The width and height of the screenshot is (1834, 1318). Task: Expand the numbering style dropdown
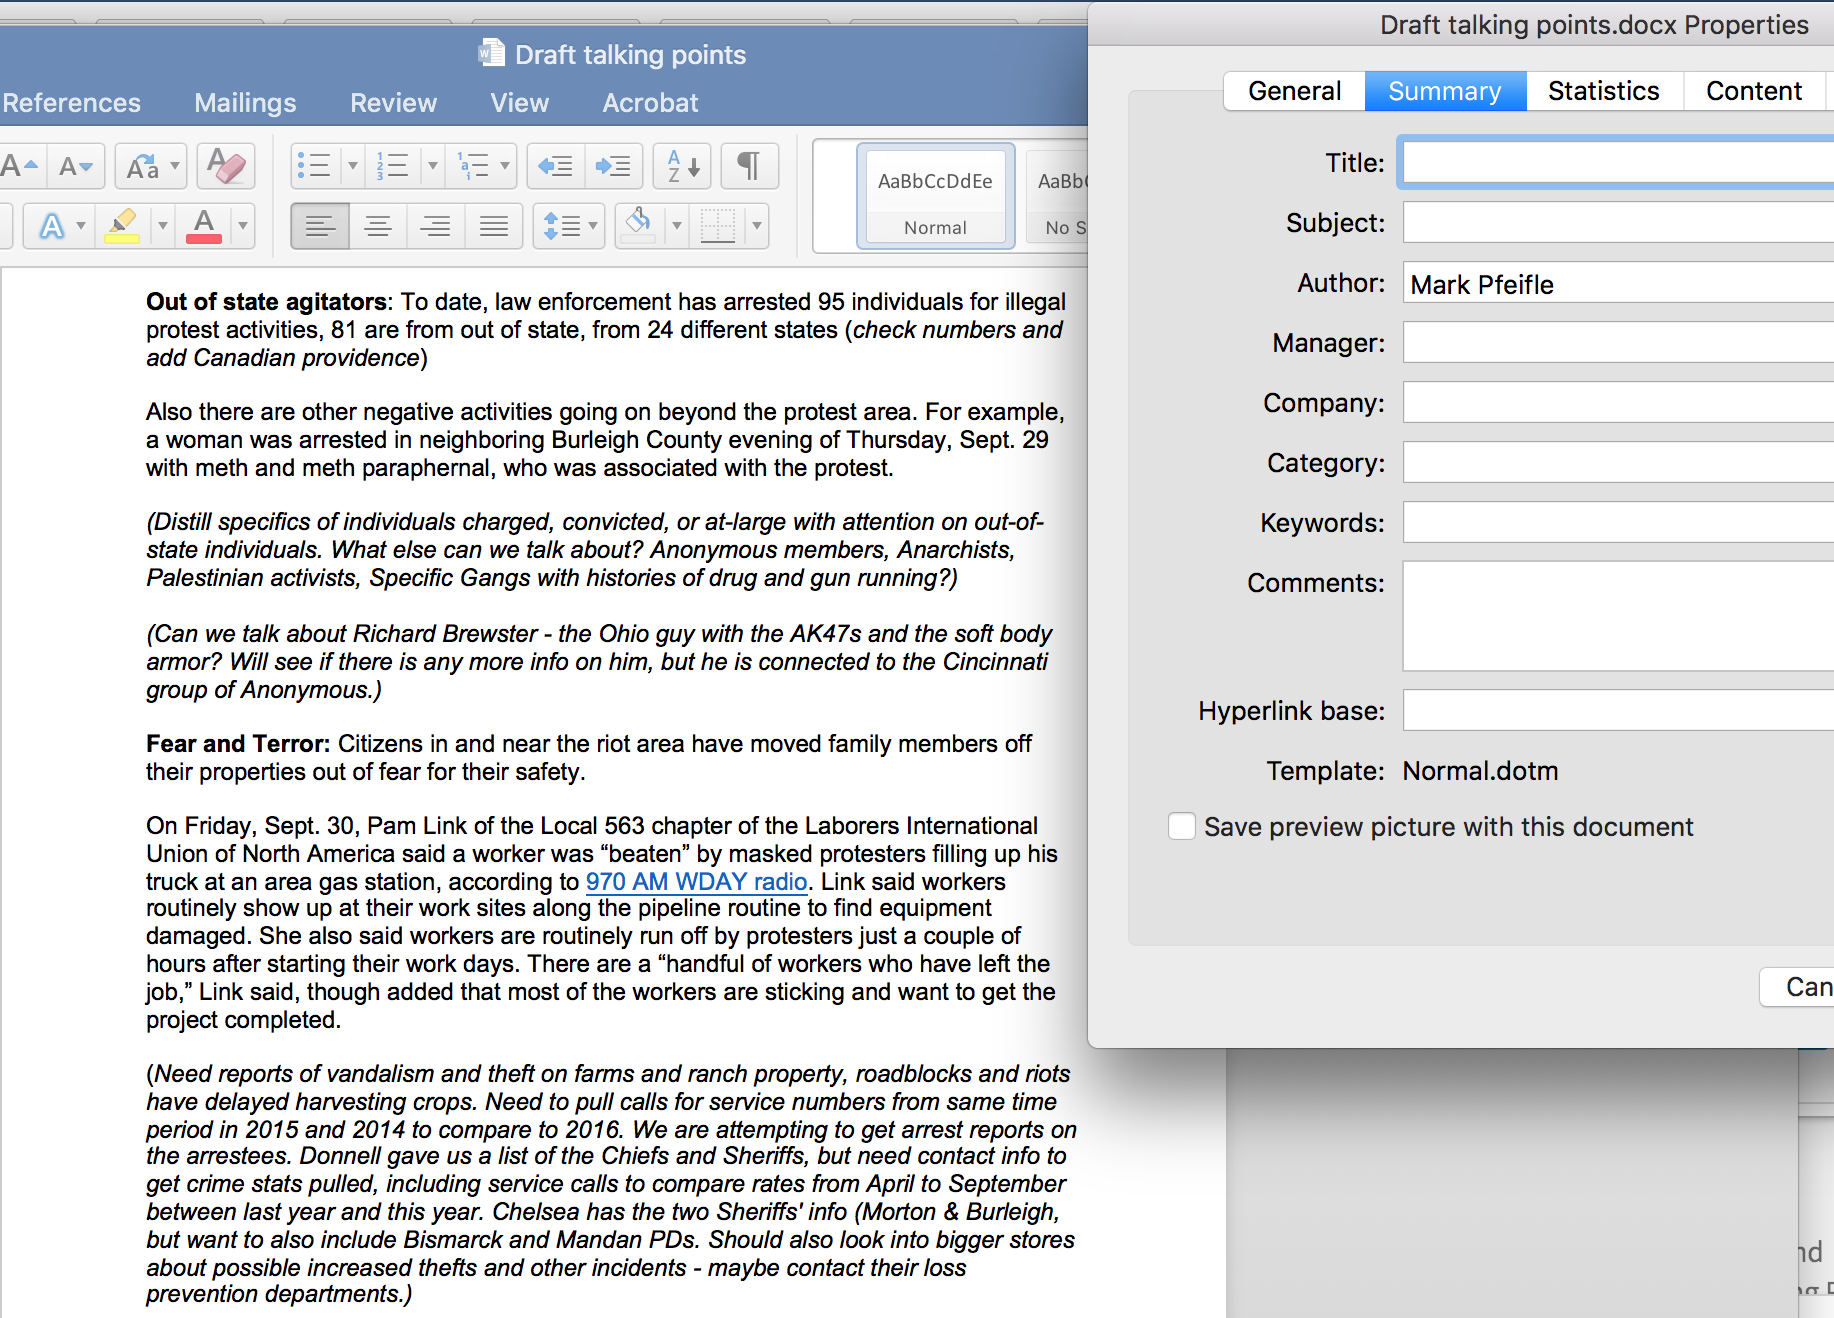pyautogui.click(x=432, y=166)
